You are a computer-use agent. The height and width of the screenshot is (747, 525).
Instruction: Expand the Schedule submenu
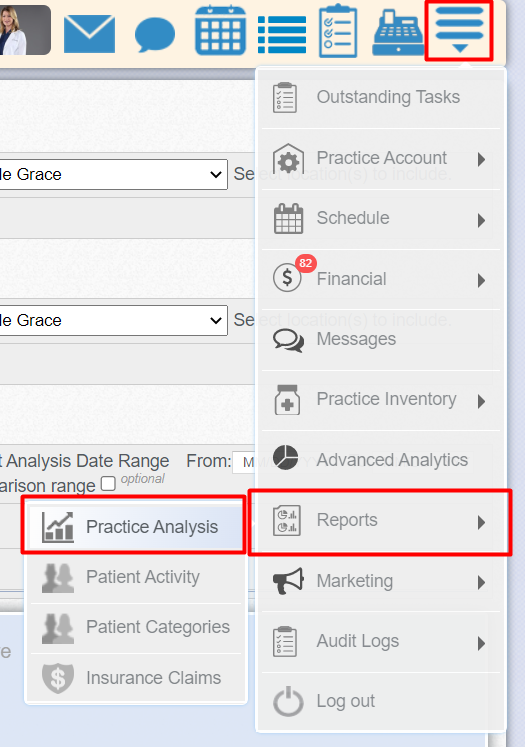tap(381, 219)
